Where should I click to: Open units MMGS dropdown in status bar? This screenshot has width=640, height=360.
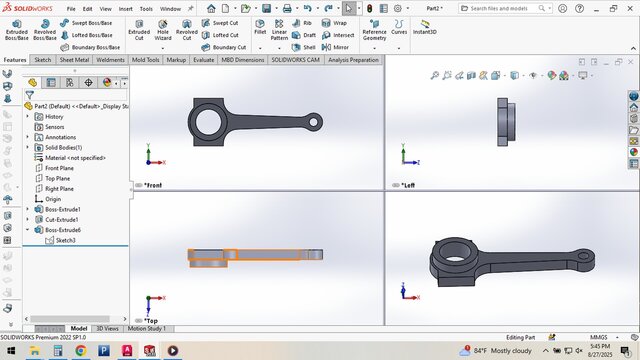[617, 337]
